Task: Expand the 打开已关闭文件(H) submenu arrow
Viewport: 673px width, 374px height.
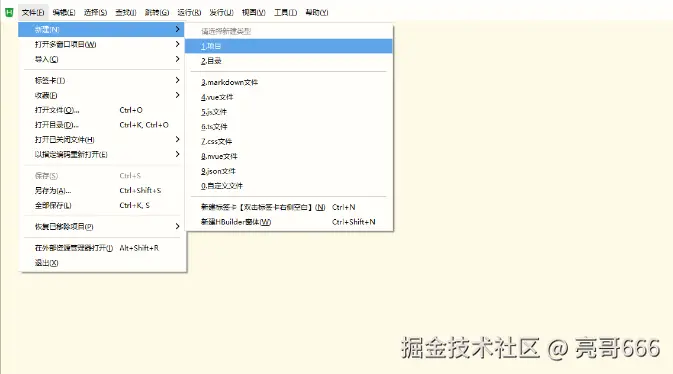Action: [177, 140]
